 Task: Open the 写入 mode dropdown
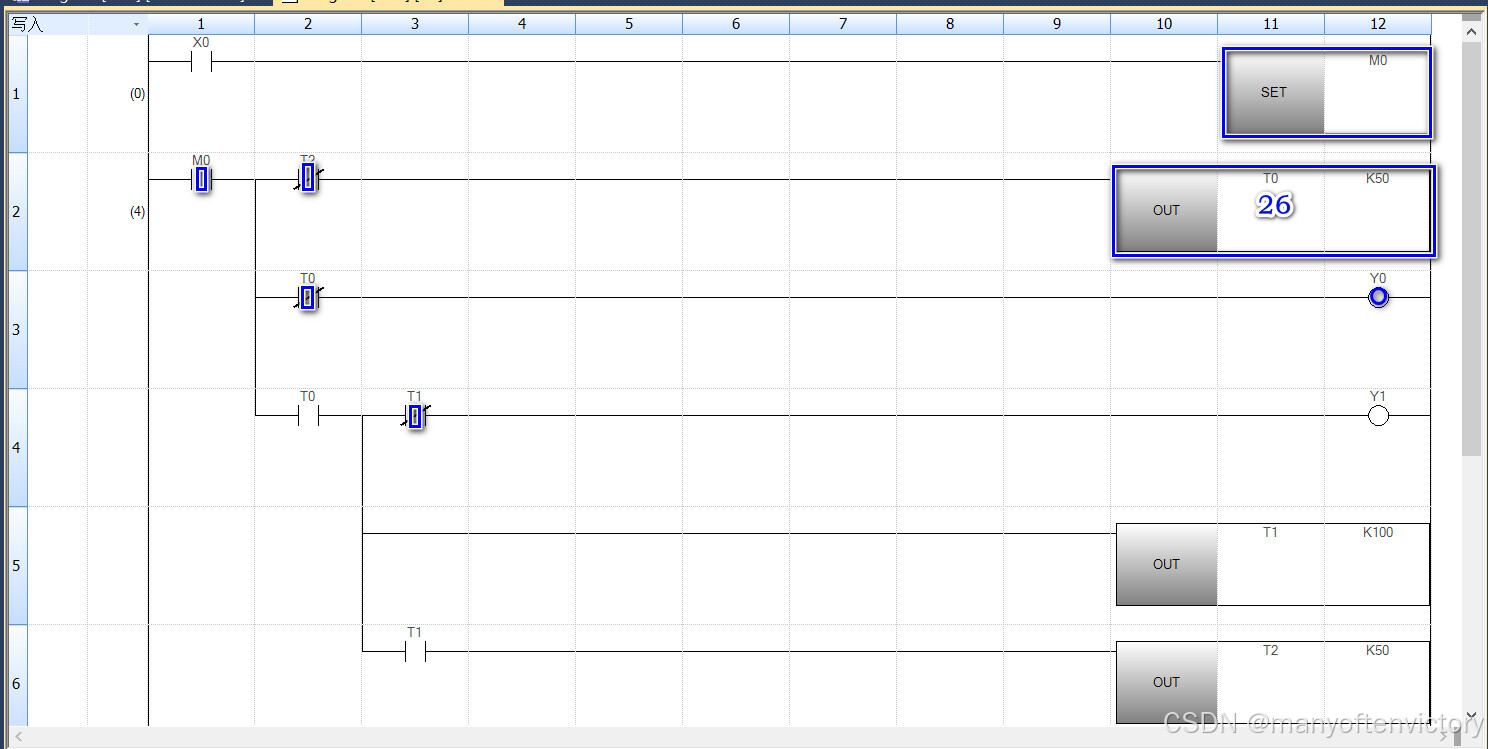136,24
